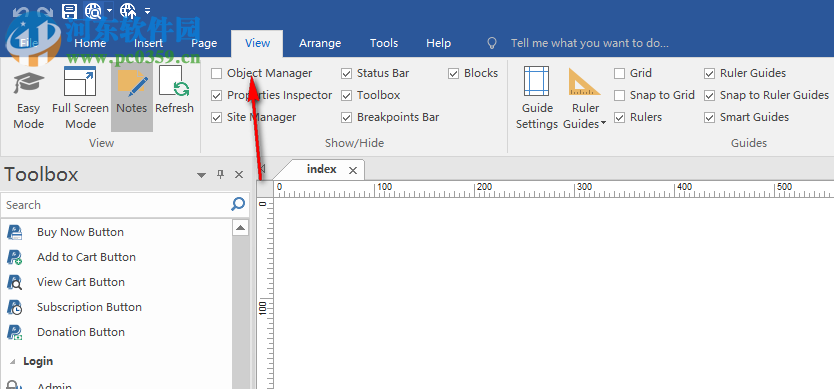Click the Toolbox search magnifier icon
834x389 pixels.
[x=238, y=204]
